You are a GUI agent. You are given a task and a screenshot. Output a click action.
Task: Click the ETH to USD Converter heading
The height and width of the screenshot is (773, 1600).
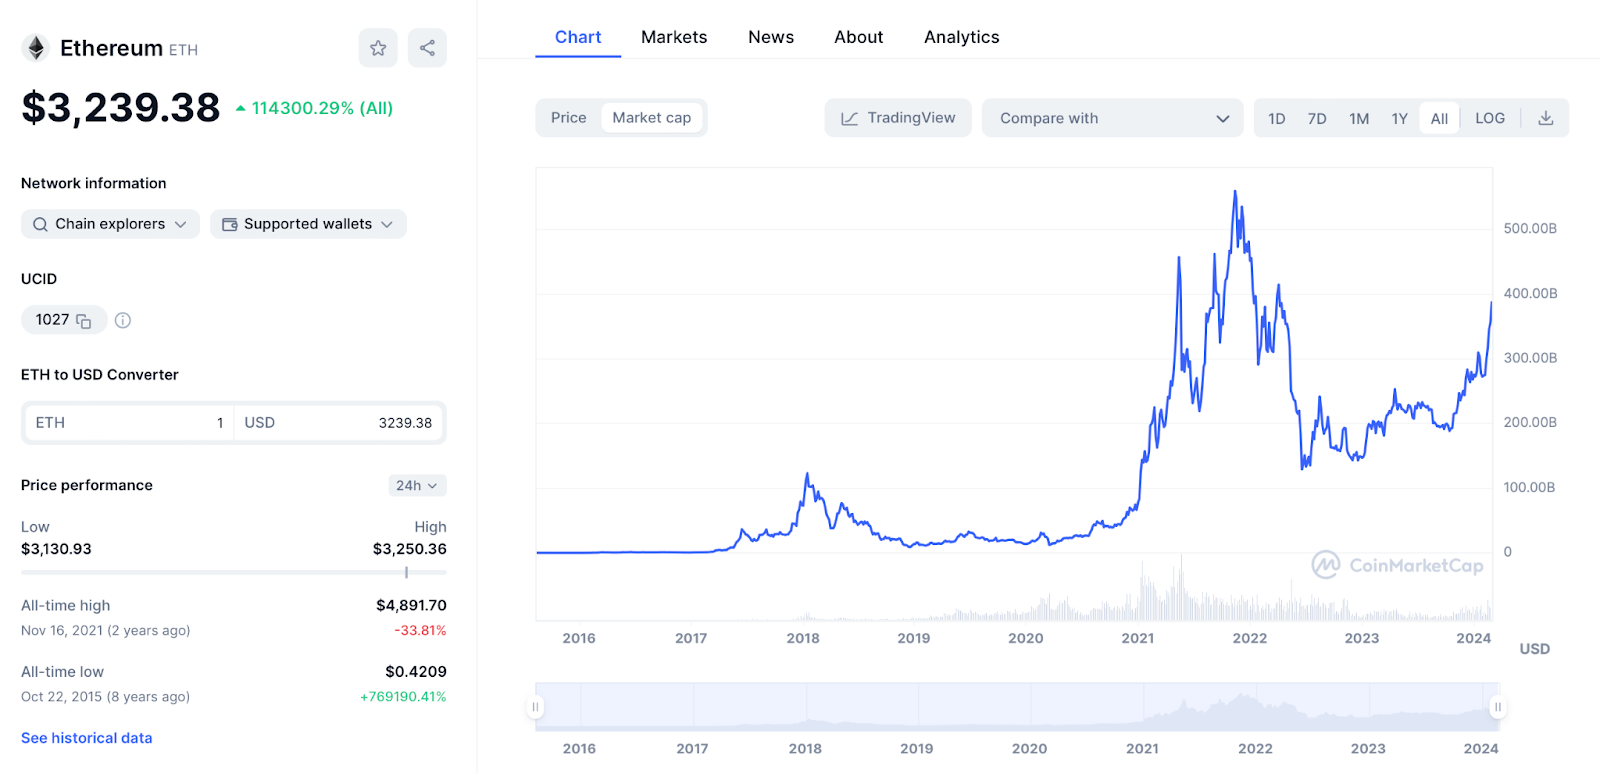100,375
